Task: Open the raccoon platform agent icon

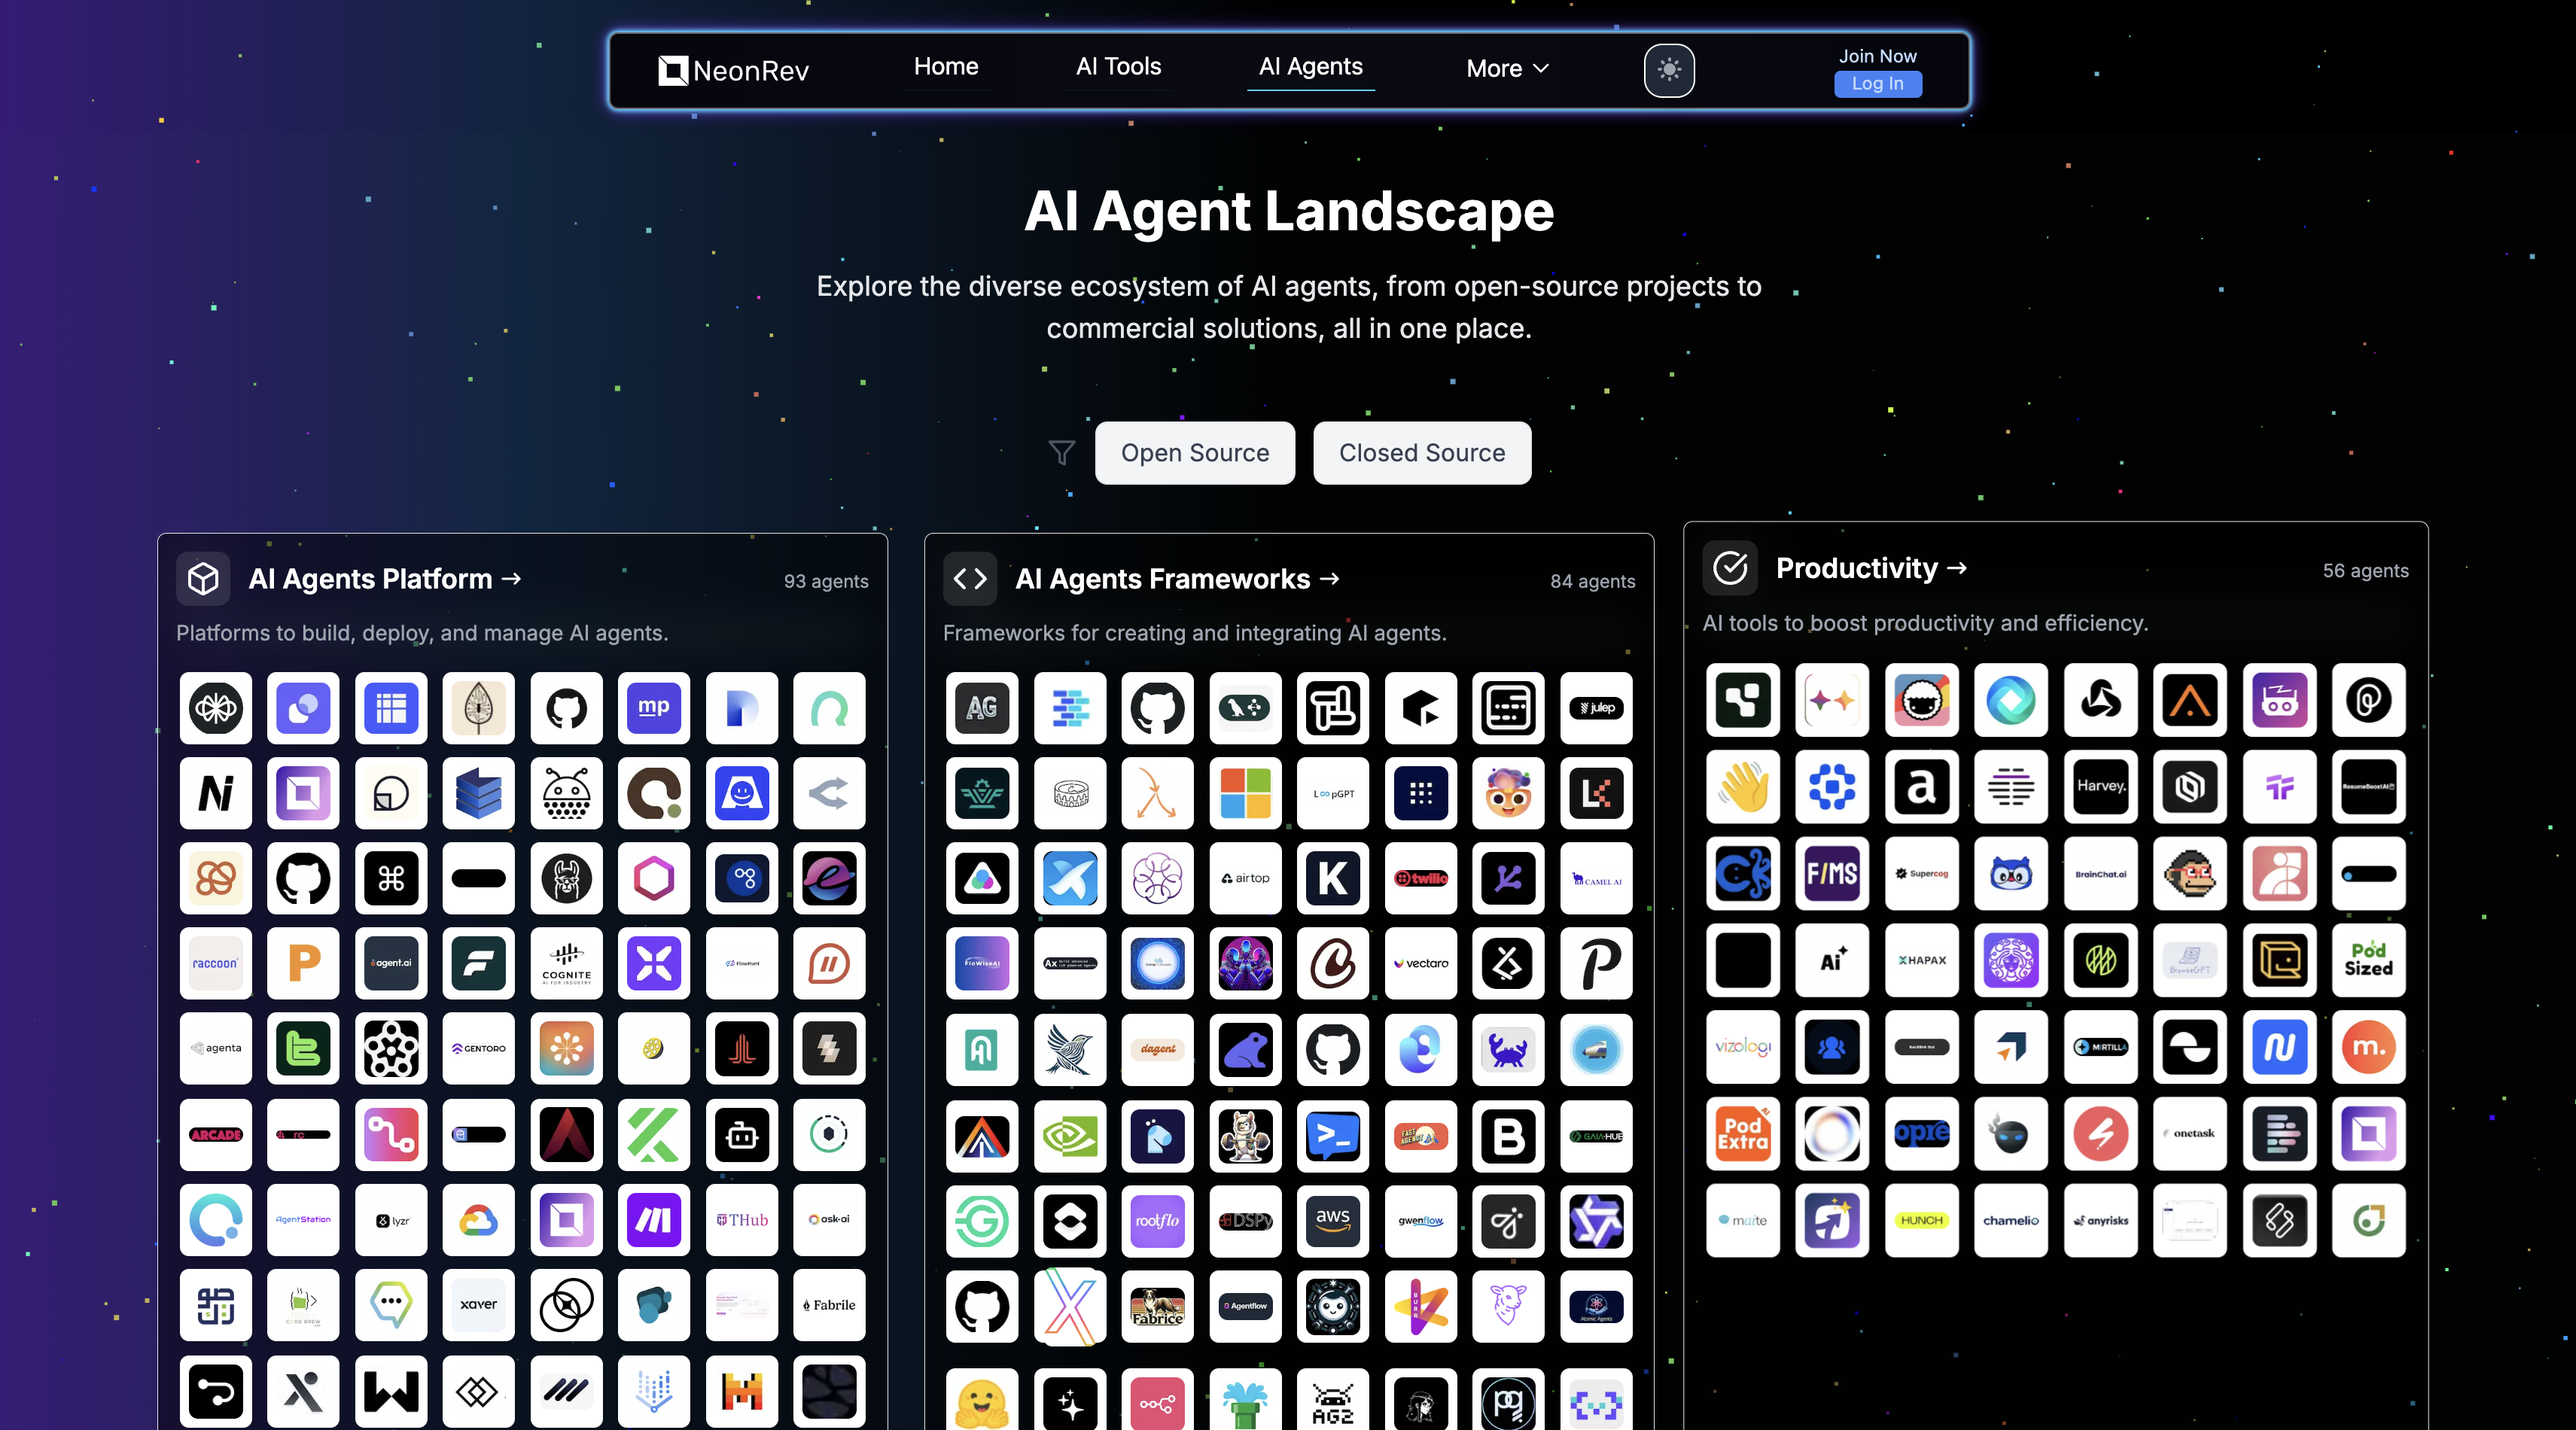Action: [215, 964]
